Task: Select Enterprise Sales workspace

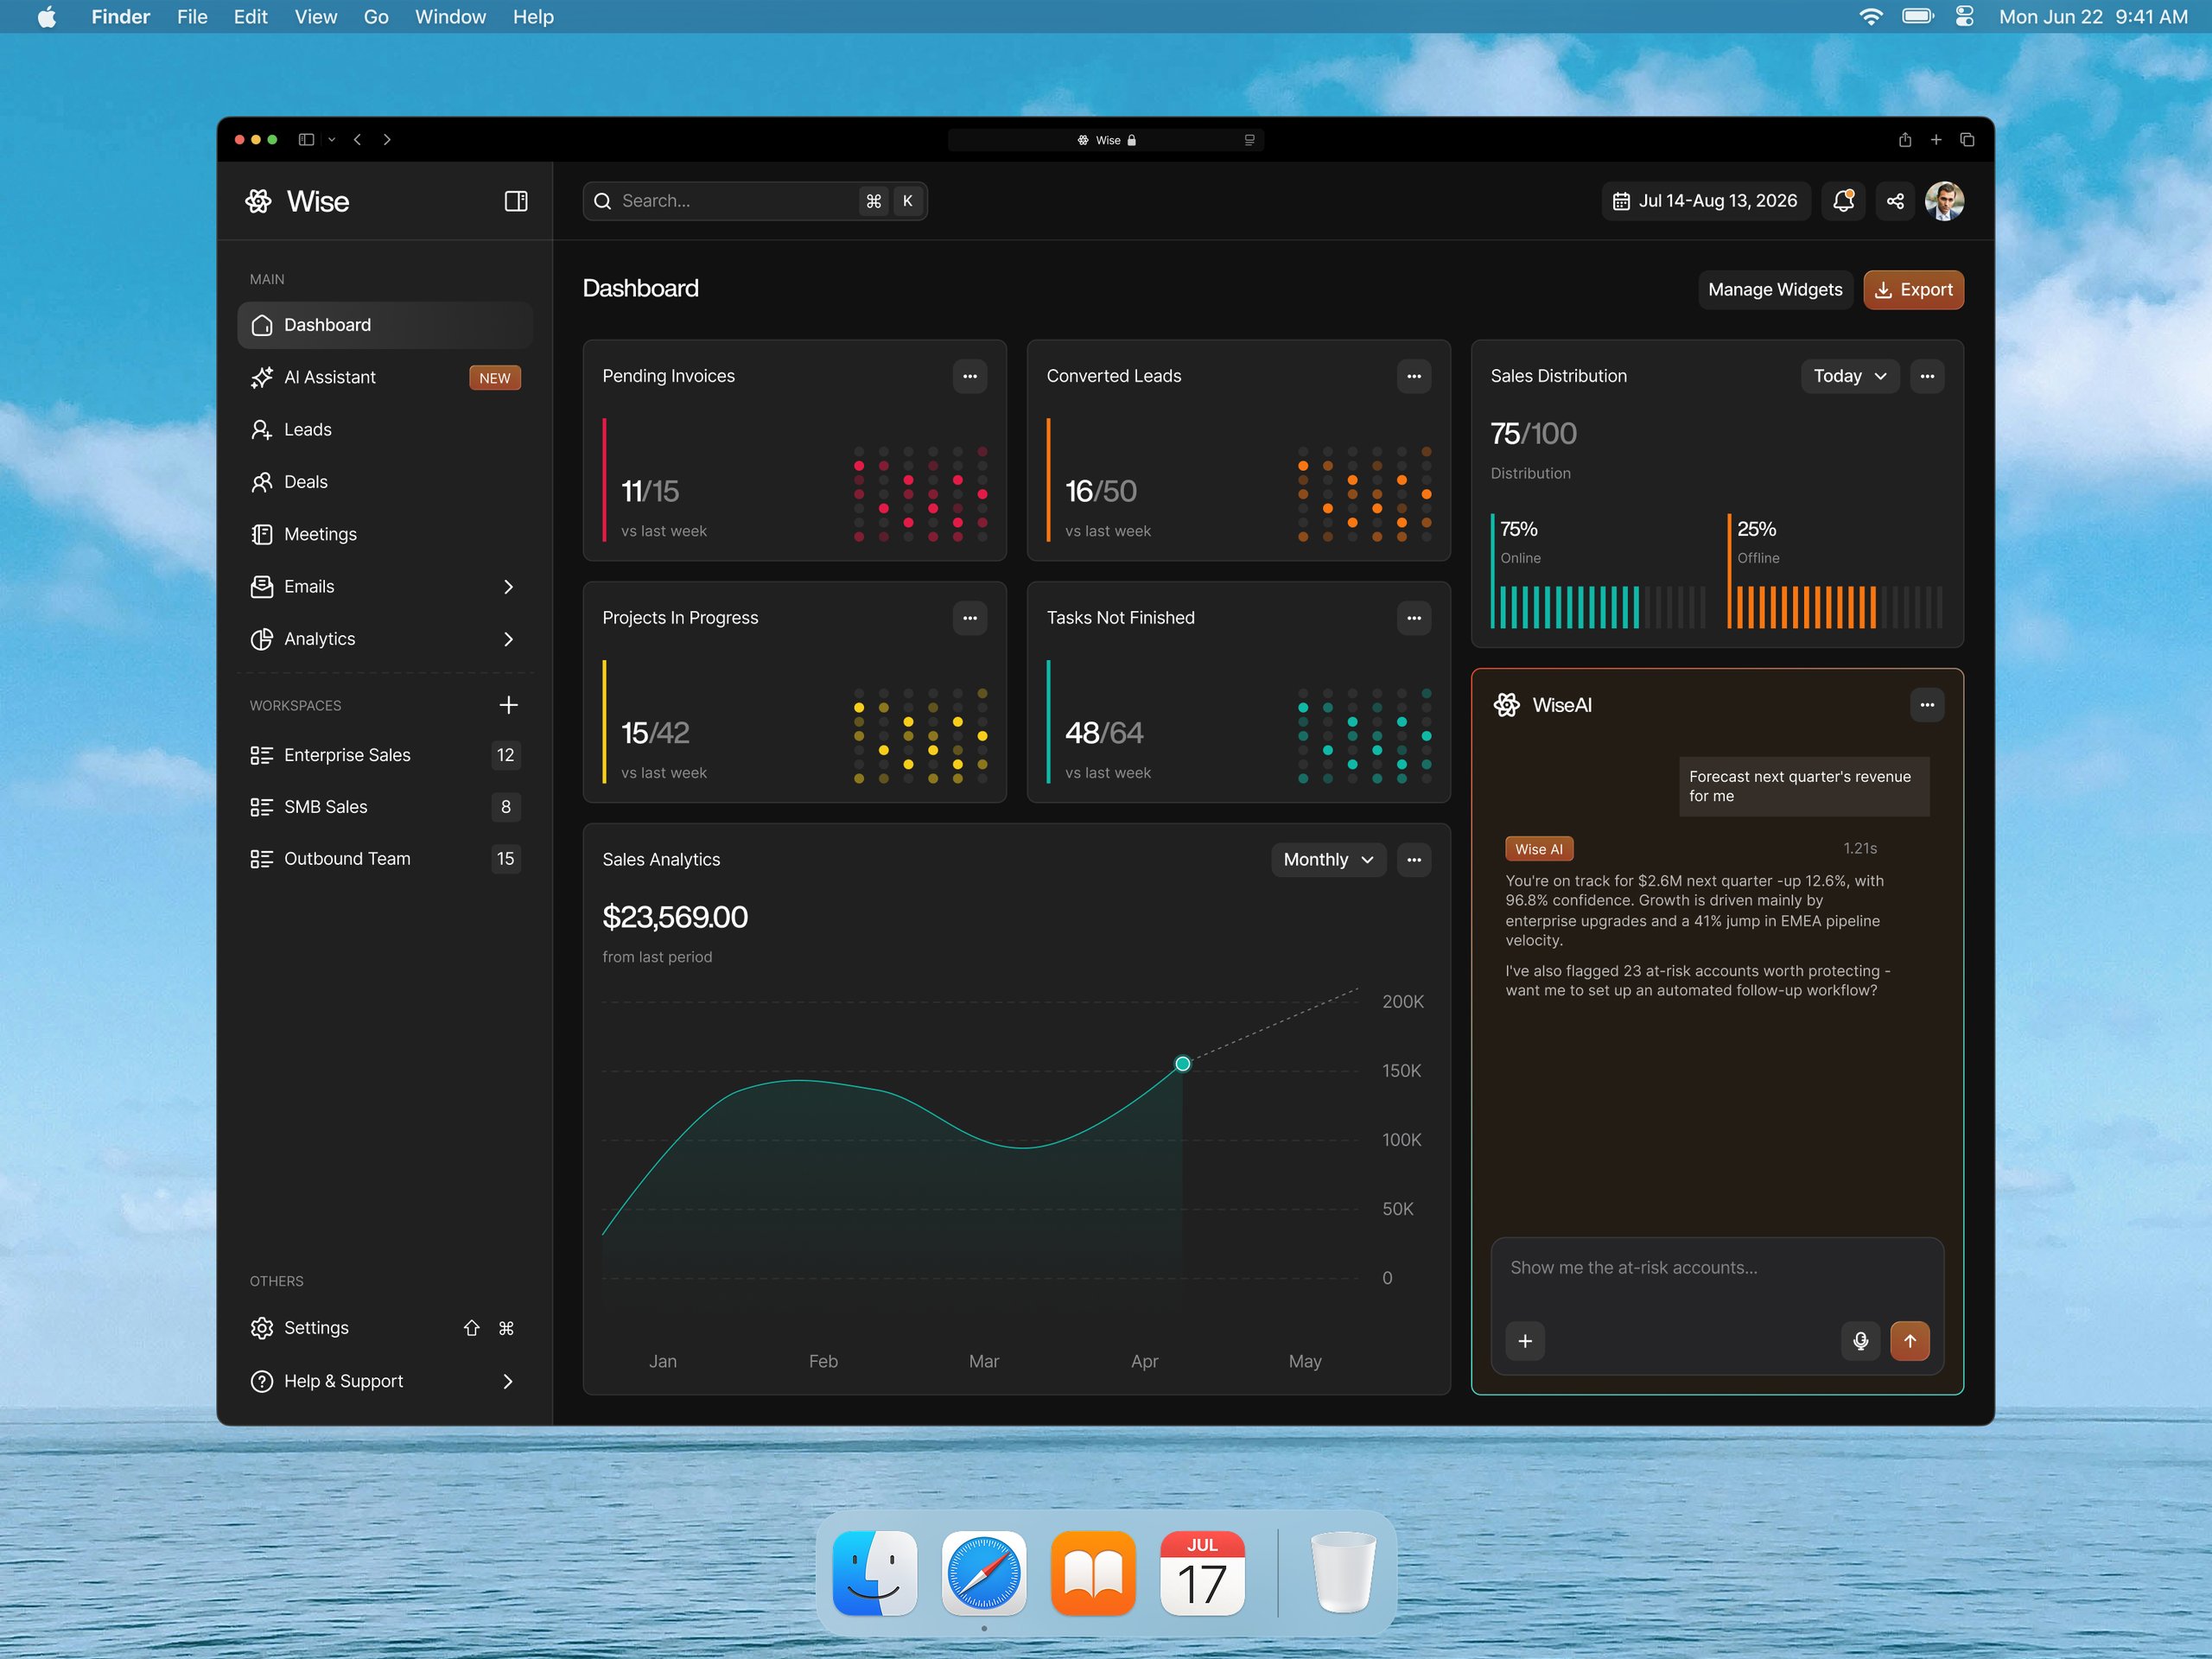Action: (385, 755)
